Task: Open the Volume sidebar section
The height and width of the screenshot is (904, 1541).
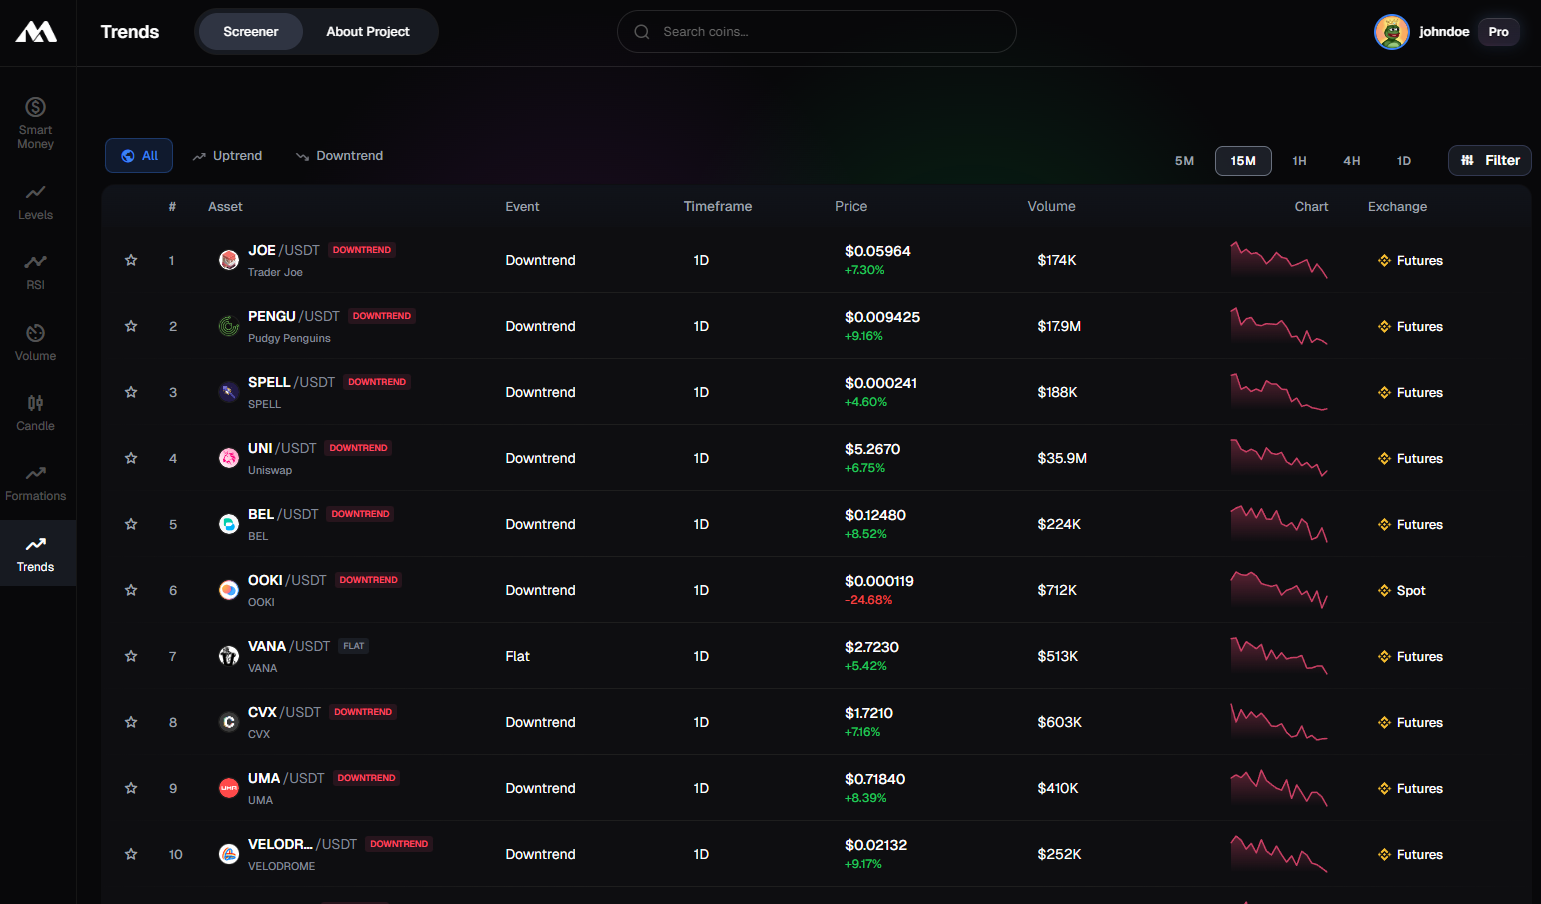Action: coord(35,342)
